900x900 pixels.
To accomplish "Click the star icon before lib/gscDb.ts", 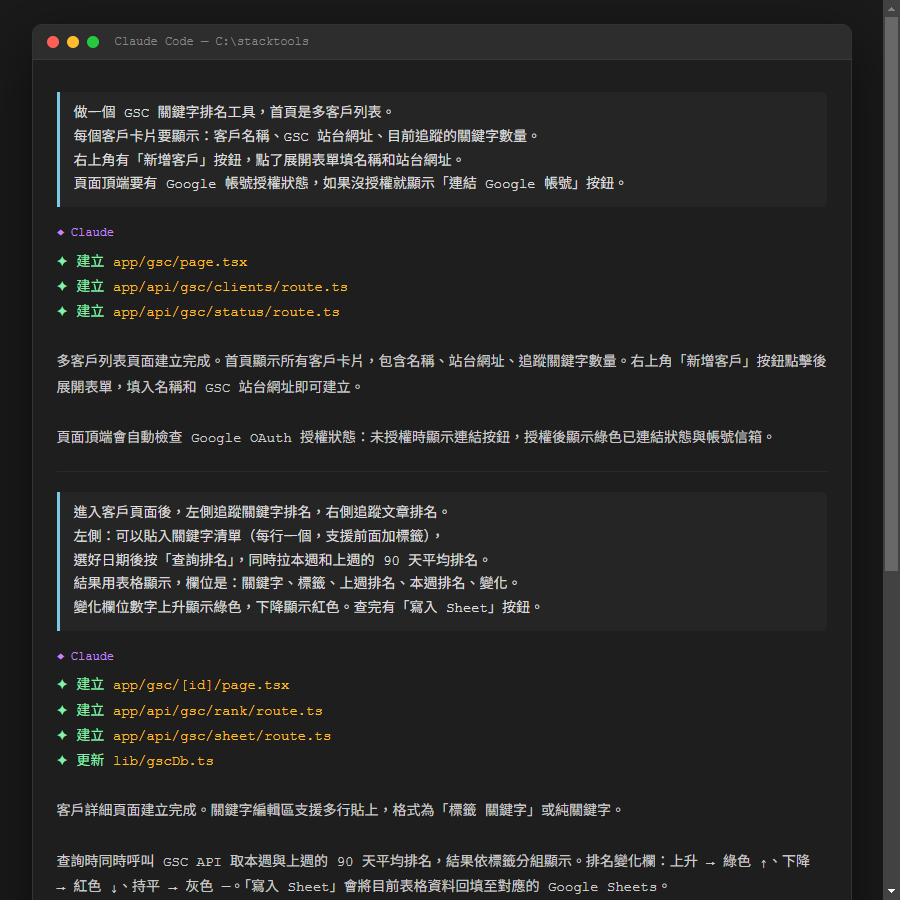I will tap(62, 761).
